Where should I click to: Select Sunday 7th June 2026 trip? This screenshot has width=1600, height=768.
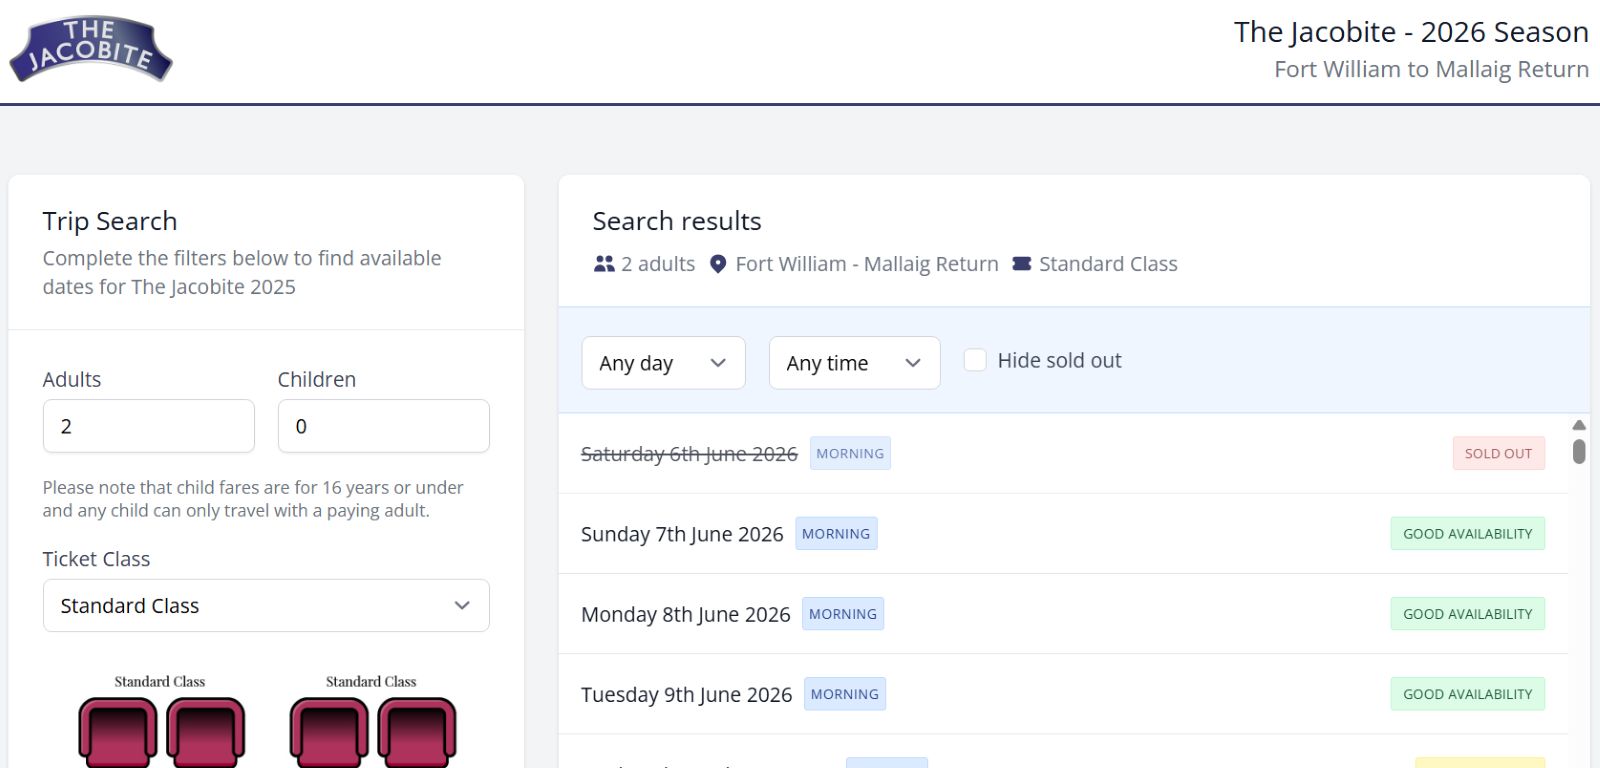click(1063, 534)
